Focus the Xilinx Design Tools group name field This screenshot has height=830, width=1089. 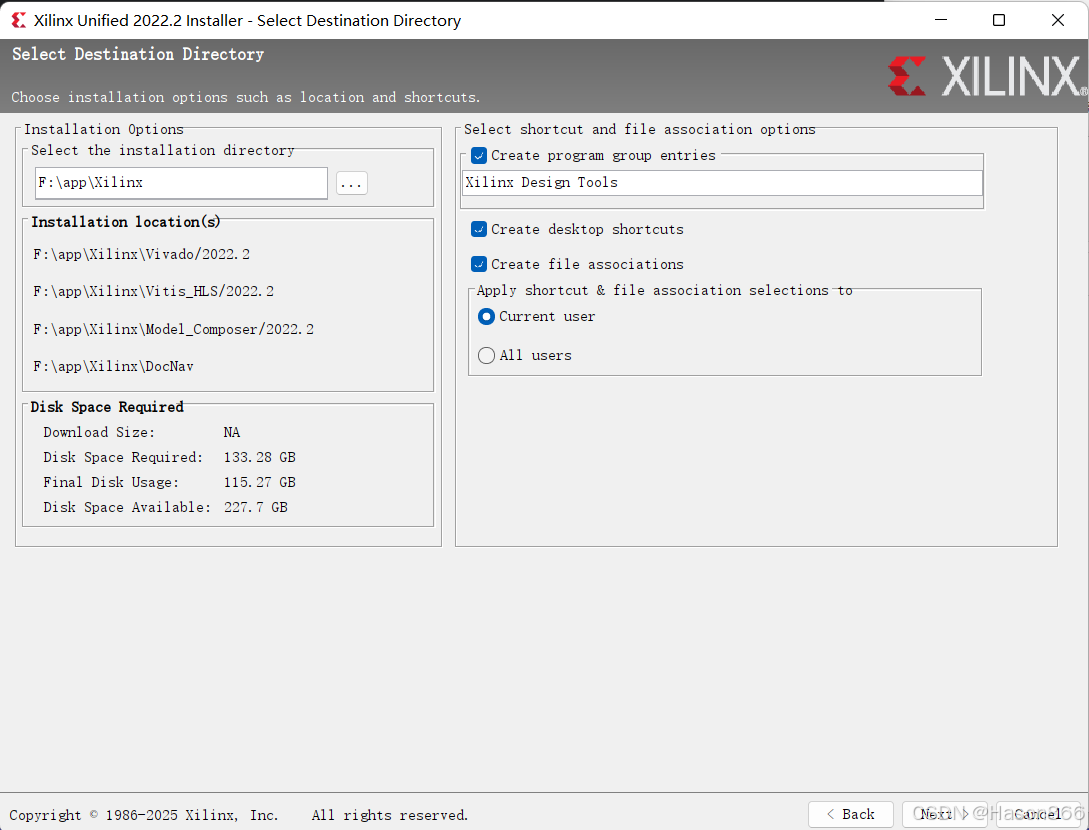tap(722, 183)
